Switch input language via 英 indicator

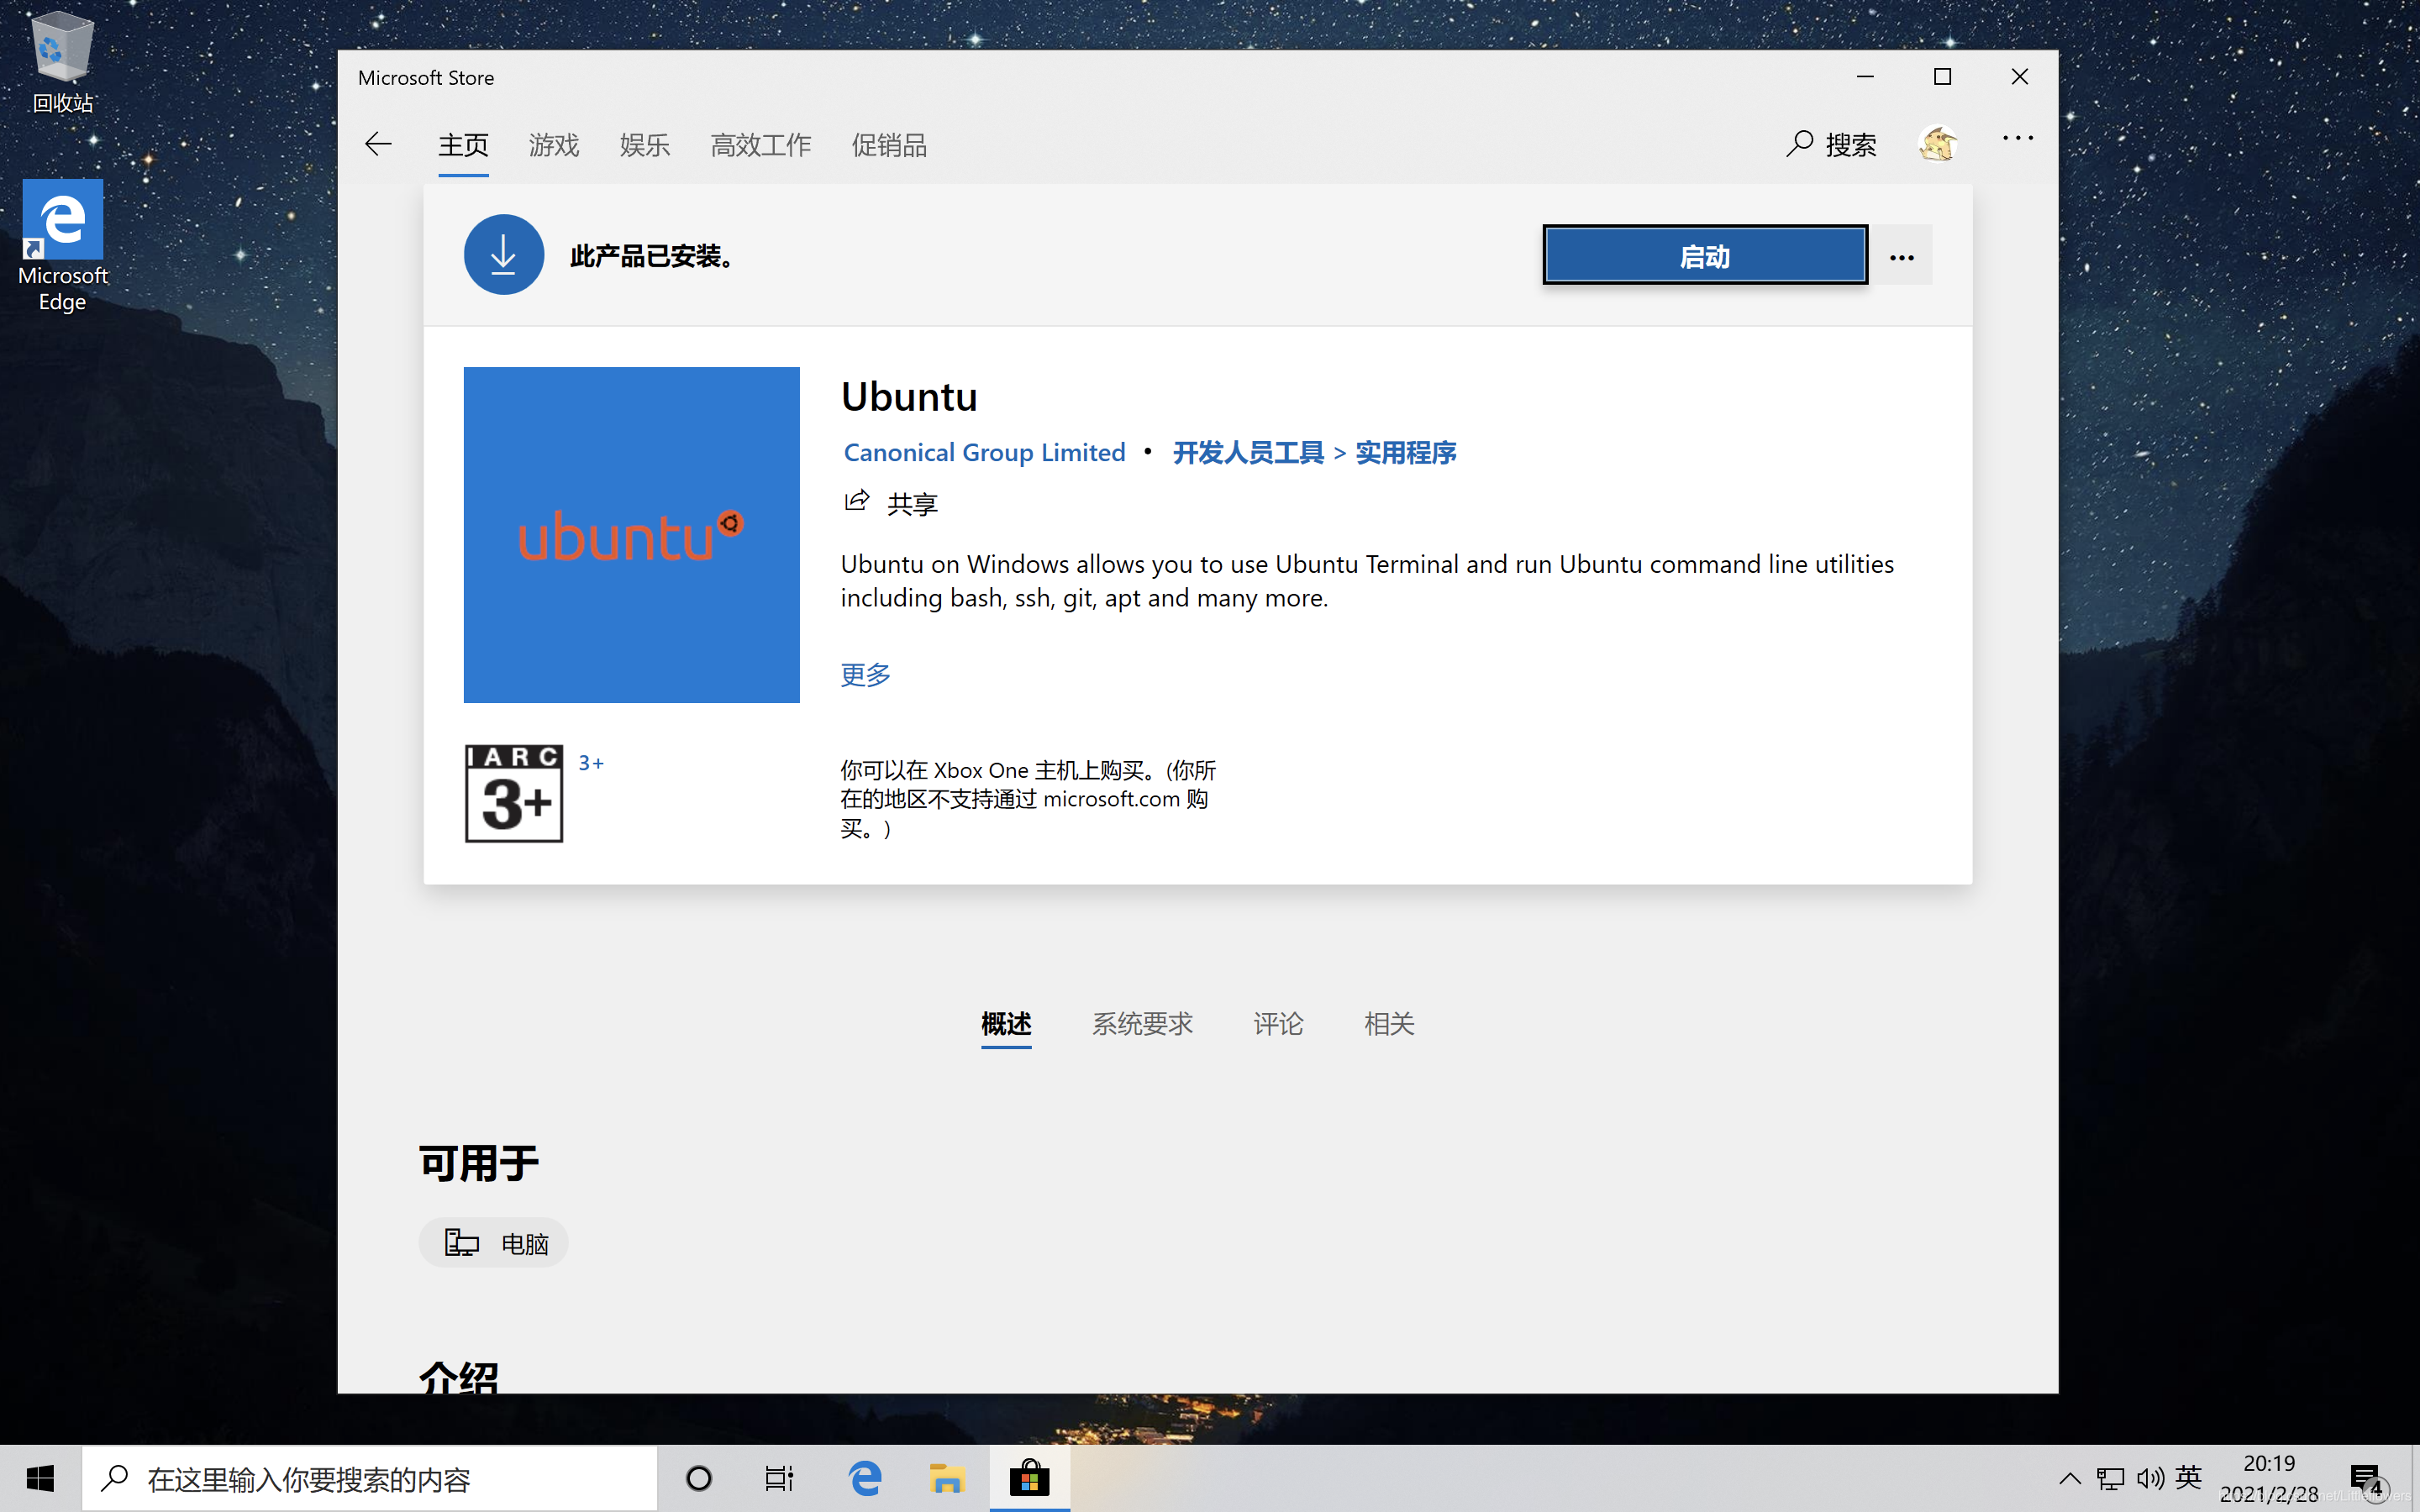[2189, 1478]
